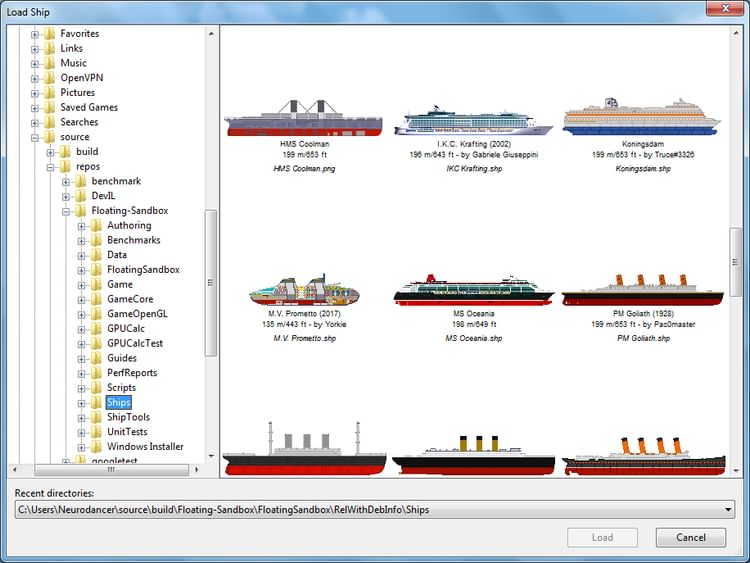Click the ship preview panel scrollbar thumb
750x563 pixels.
point(735,262)
